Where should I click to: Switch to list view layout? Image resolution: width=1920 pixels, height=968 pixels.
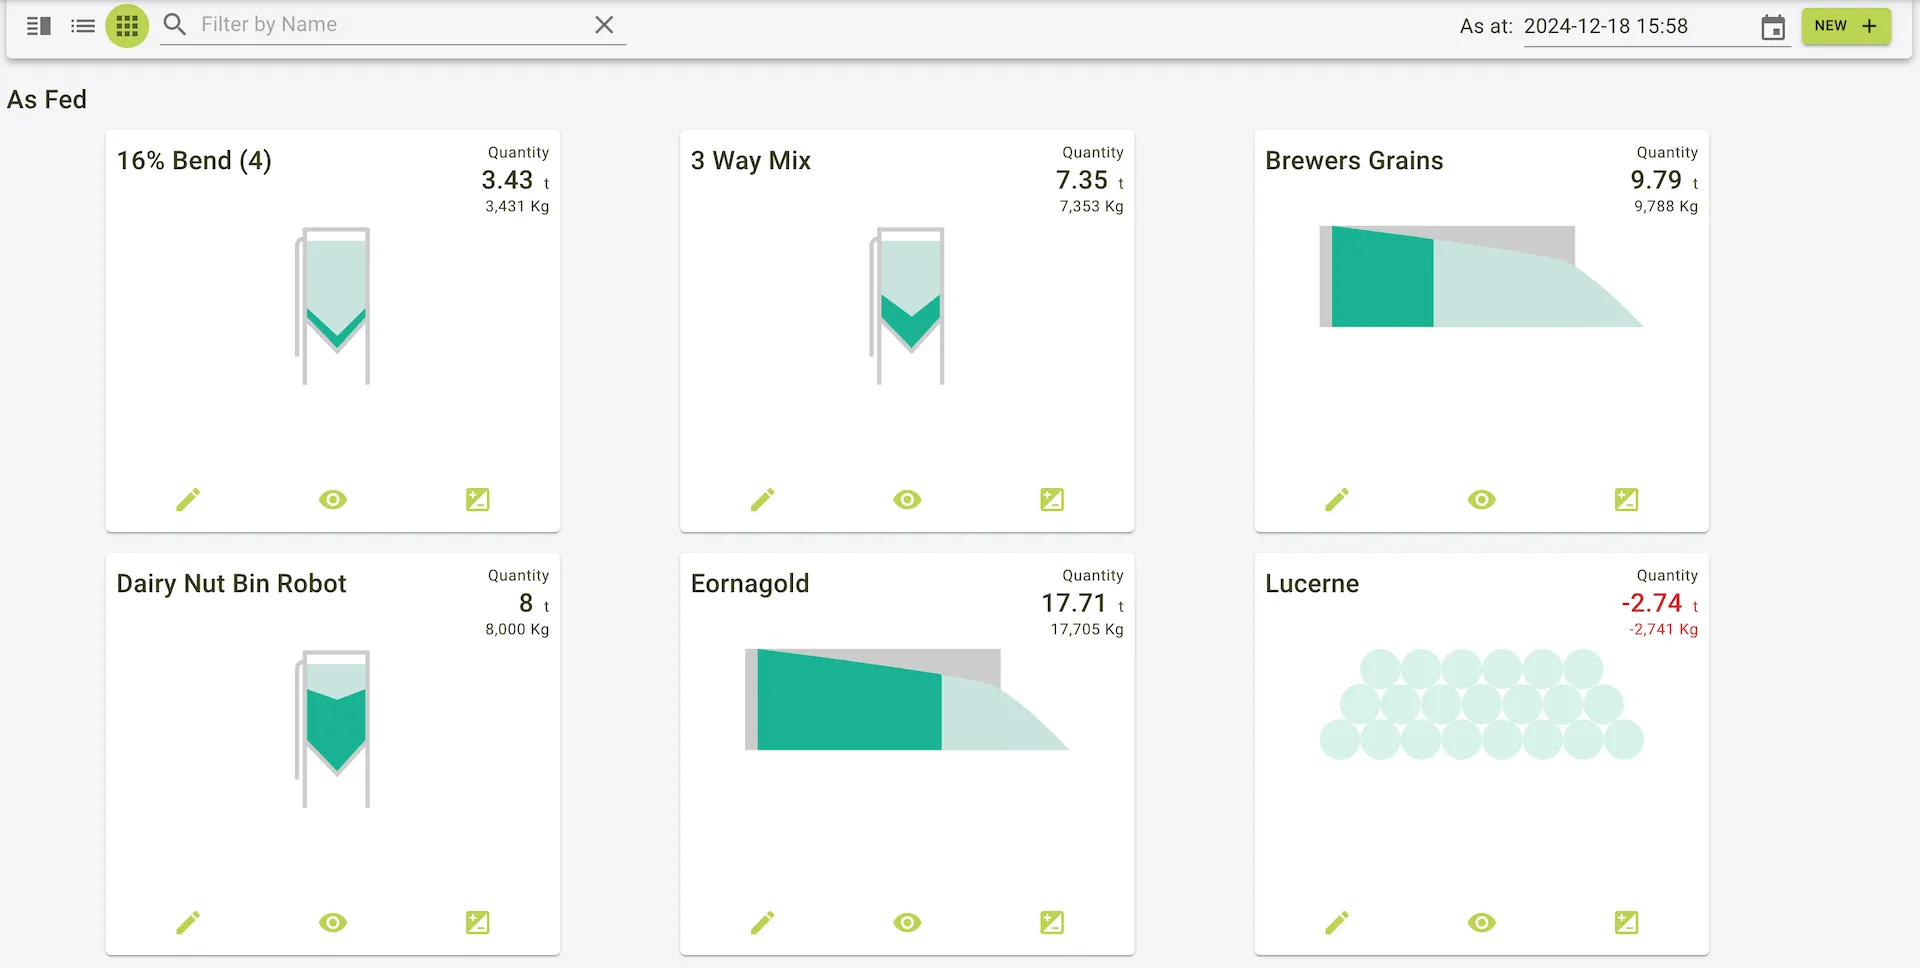pyautogui.click(x=83, y=26)
